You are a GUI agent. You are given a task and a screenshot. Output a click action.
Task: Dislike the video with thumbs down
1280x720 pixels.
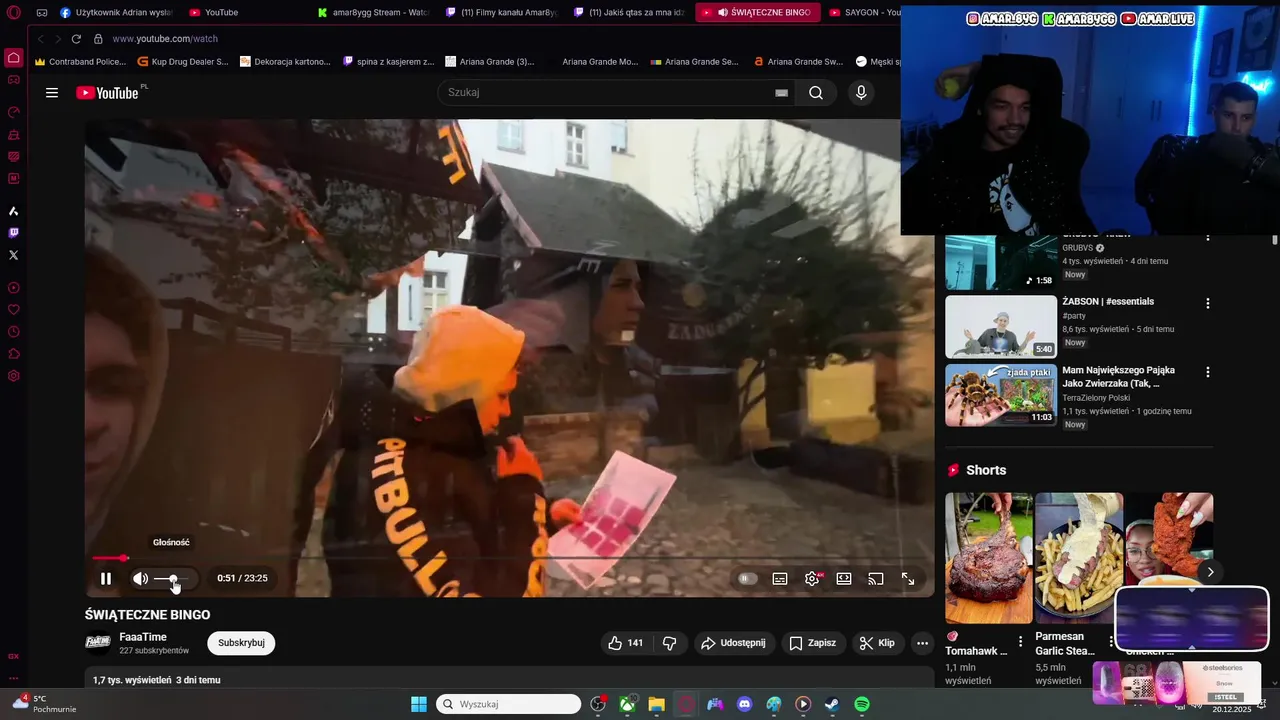tap(670, 643)
